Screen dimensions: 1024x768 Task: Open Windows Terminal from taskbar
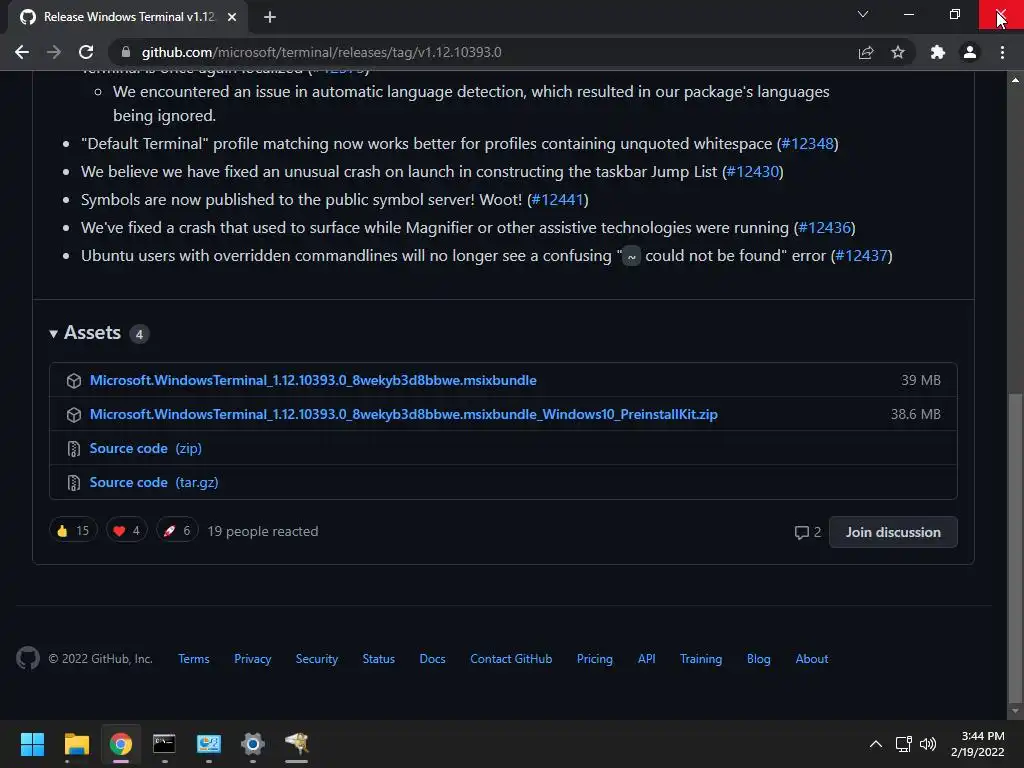(164, 744)
